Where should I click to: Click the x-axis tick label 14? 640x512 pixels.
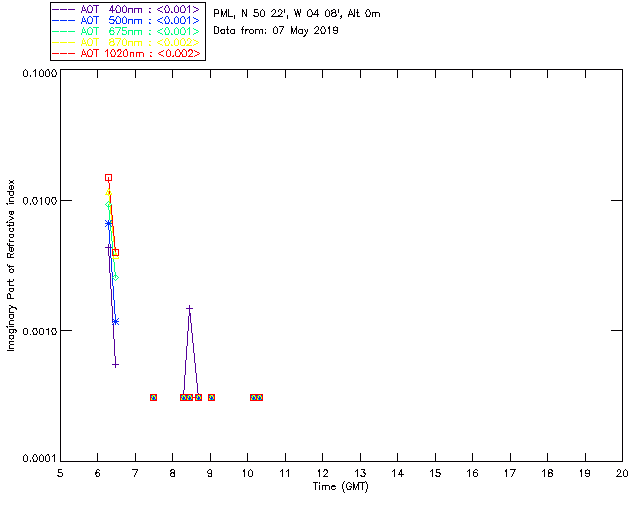398,473
